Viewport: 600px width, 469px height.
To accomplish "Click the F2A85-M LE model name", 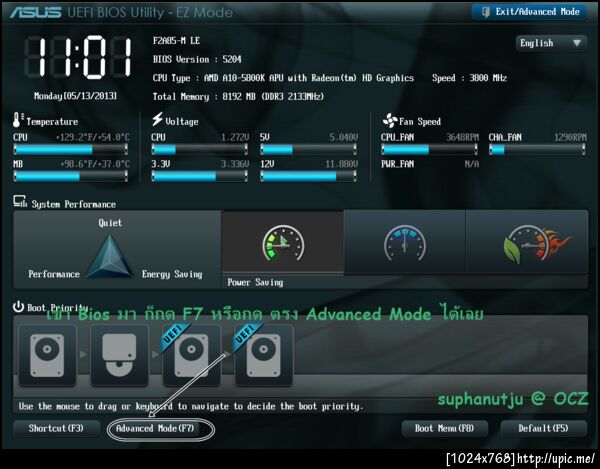I will coord(176,41).
